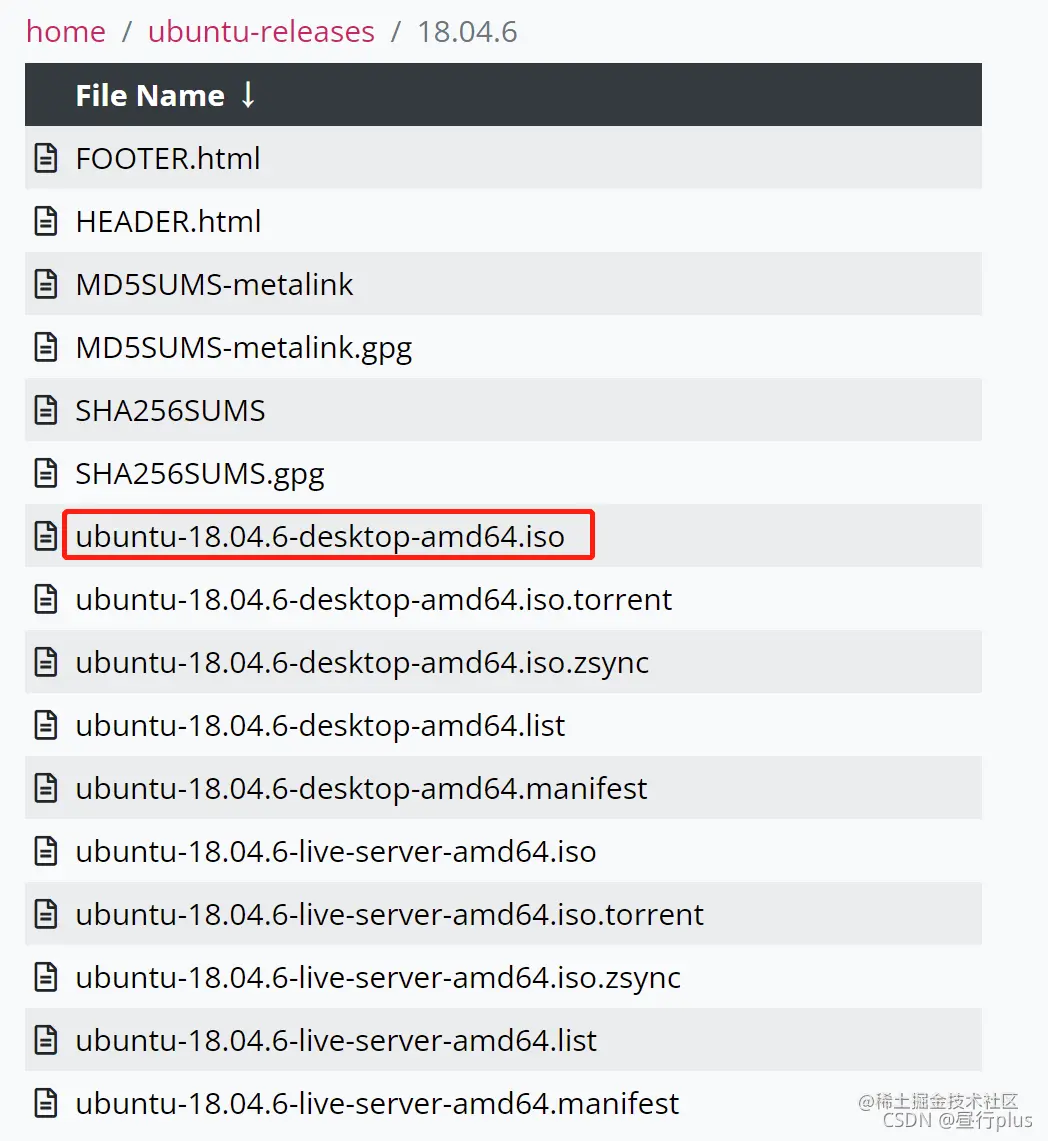Open the SHA256SUMS file link

click(x=170, y=410)
